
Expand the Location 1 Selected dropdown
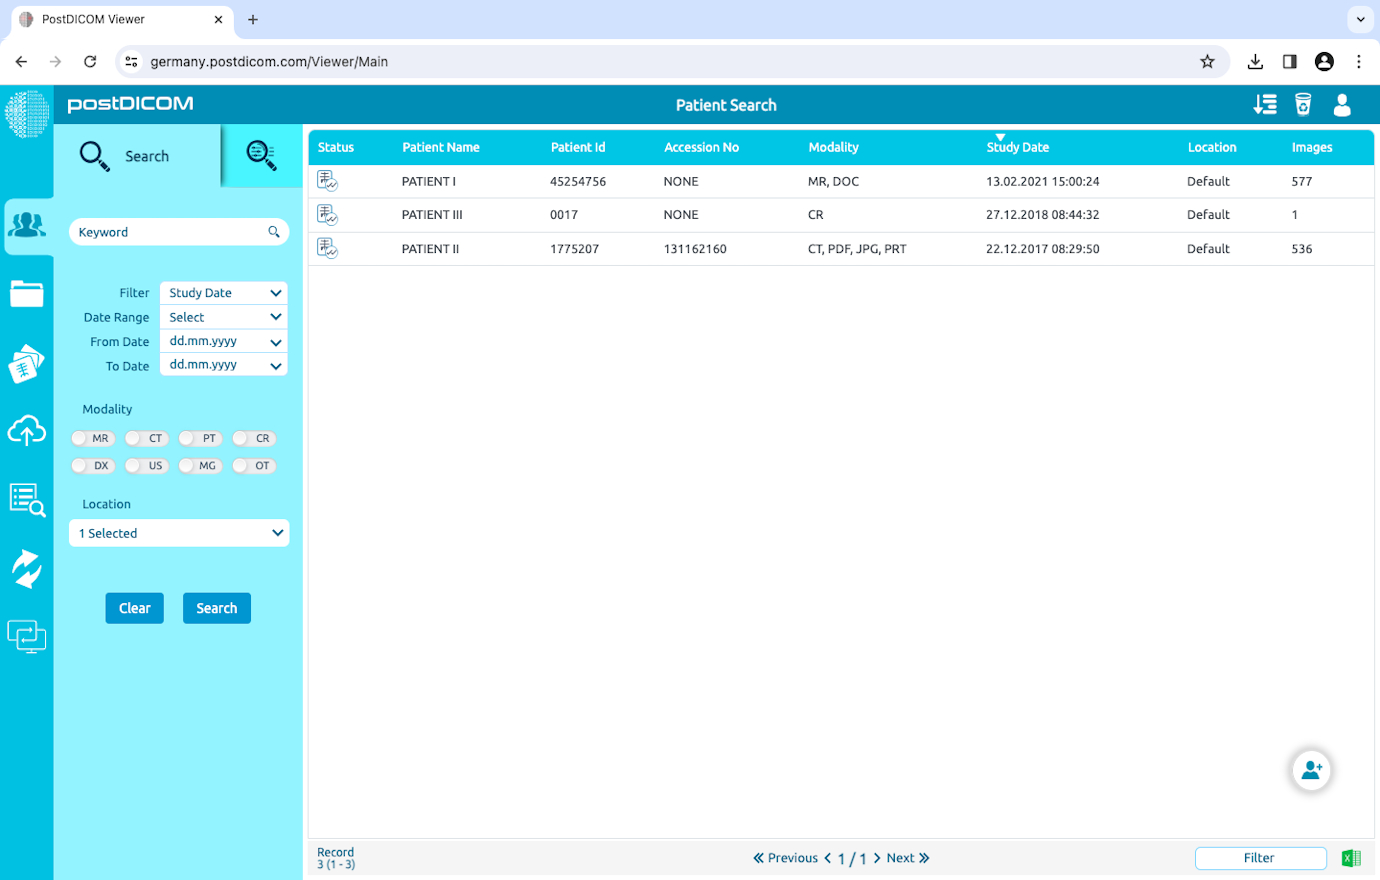[x=179, y=533]
